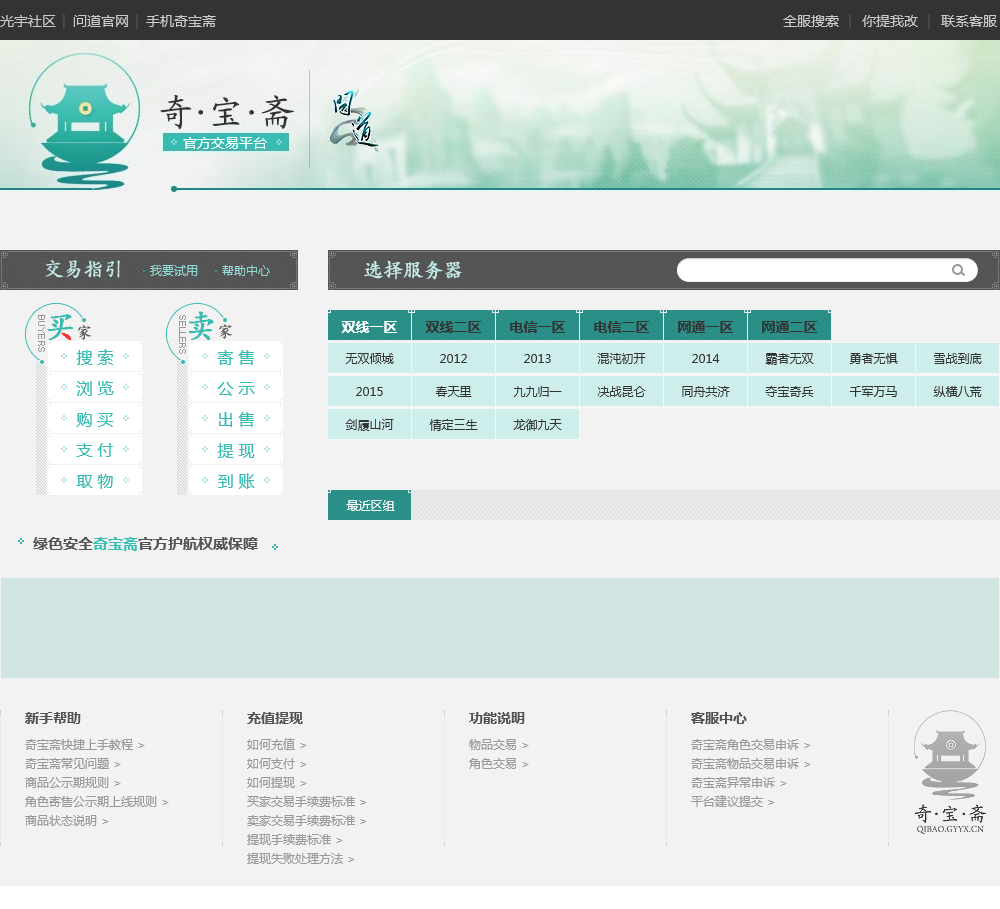The image size is (1000, 909).
Task: Click 帮助中心 link
Action: pyautogui.click(x=246, y=270)
